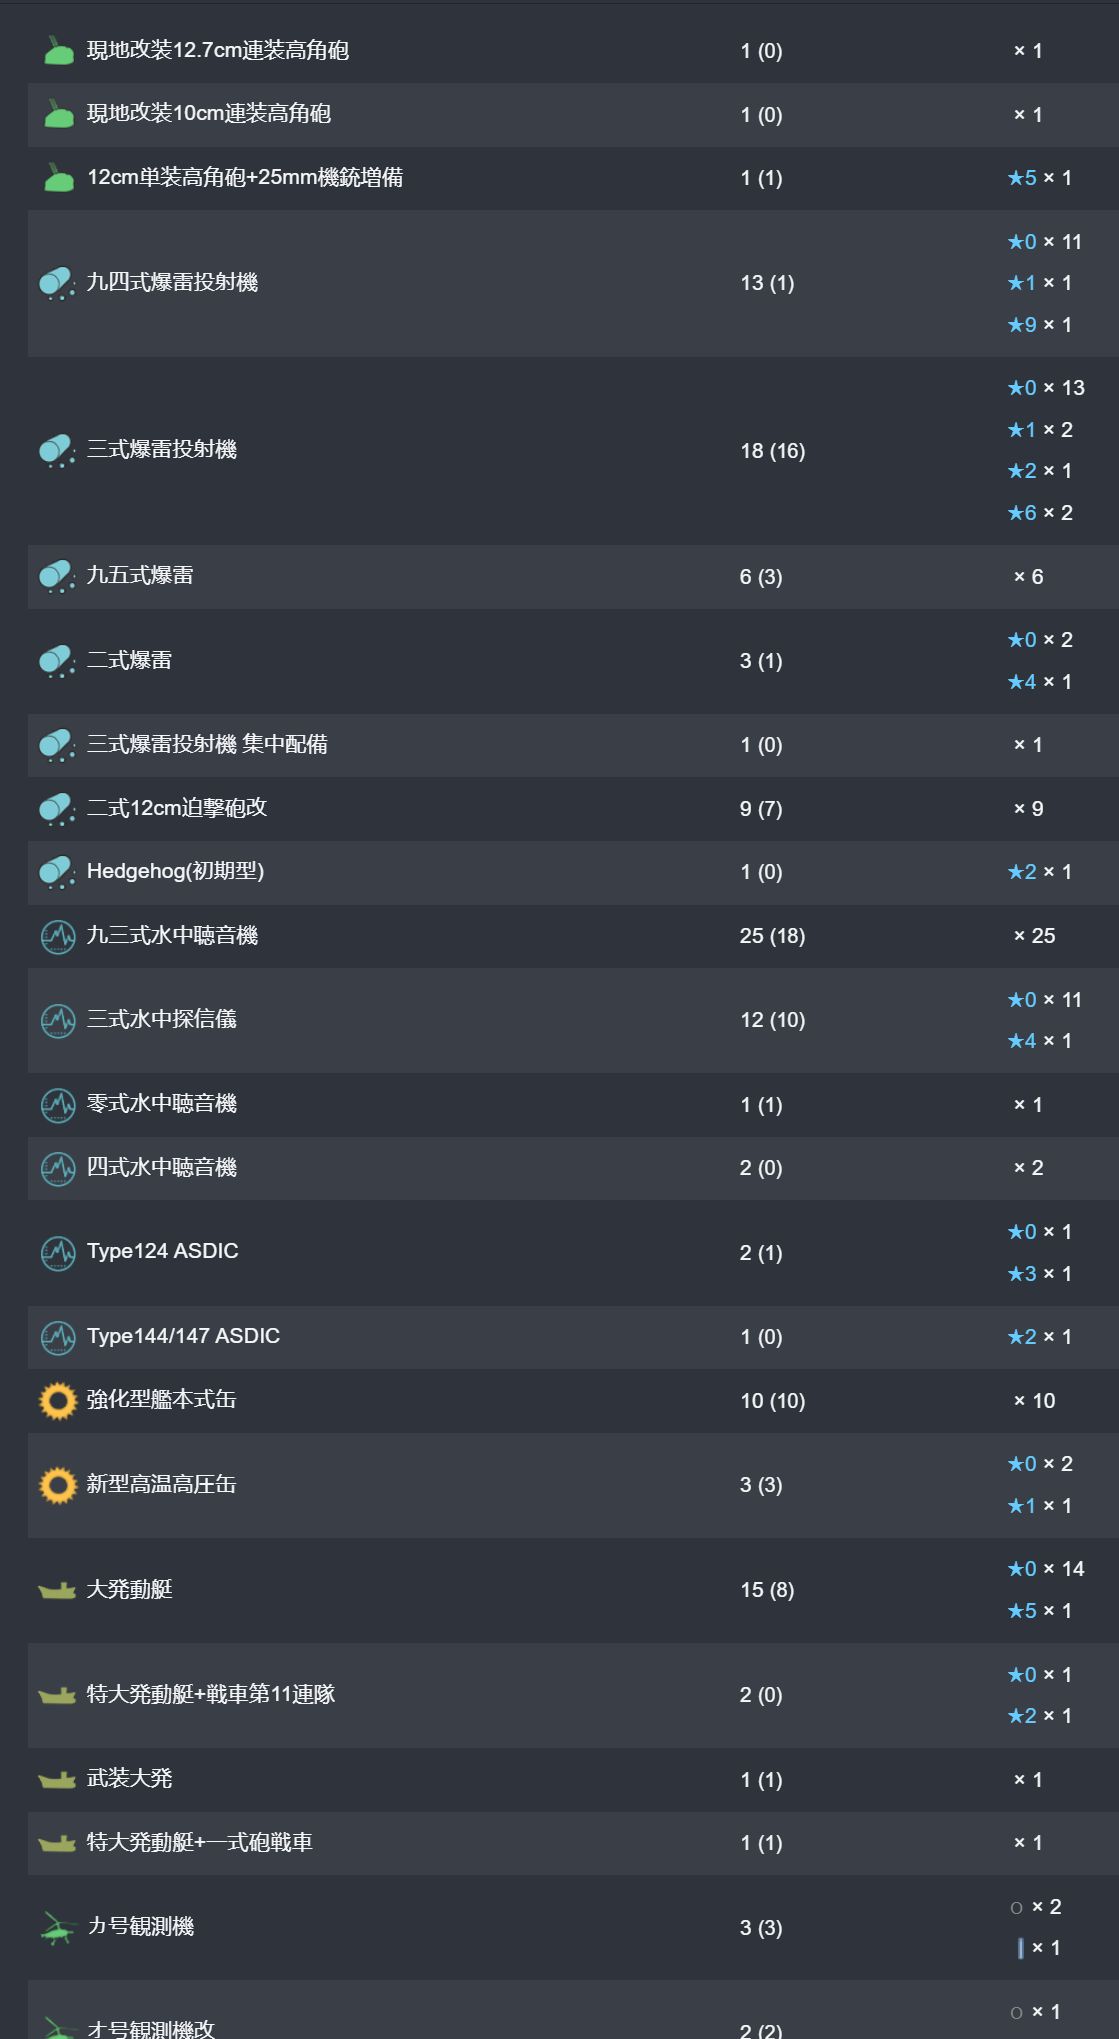Click the 12cm単装高角砲+25mm機銃増備 entry
1119x2039 pixels.
[x=245, y=178]
